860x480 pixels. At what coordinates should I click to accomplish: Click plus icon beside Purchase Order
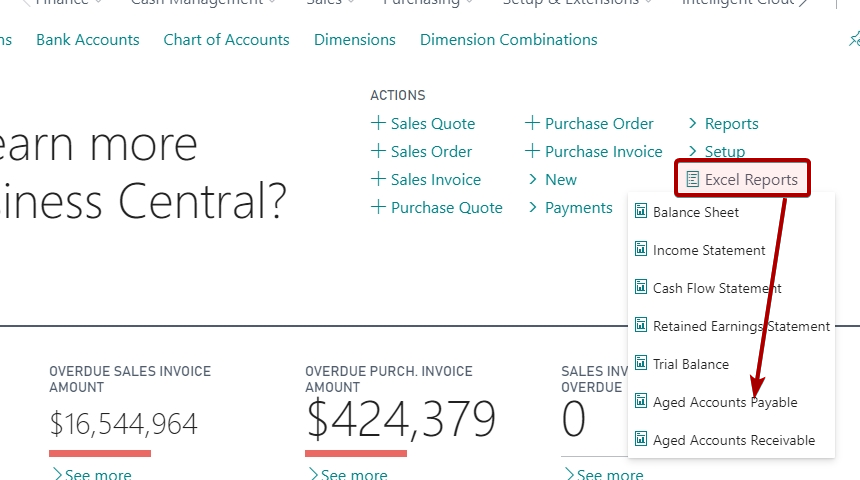532,122
